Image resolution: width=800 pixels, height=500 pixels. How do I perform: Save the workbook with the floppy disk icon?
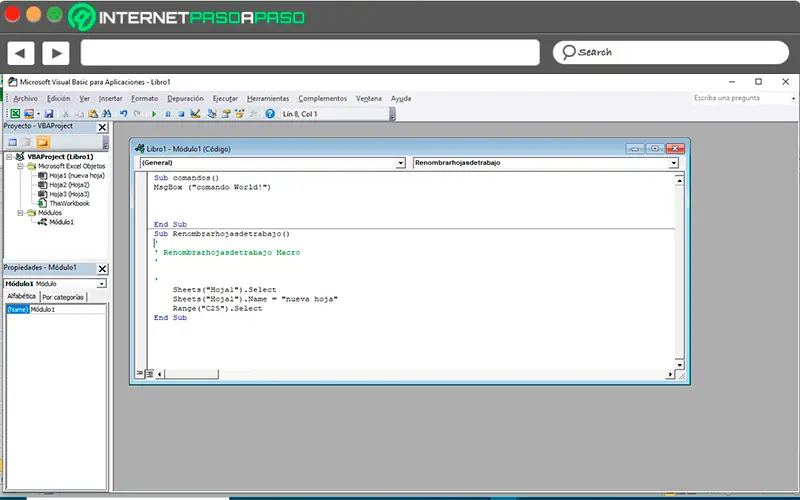49,114
